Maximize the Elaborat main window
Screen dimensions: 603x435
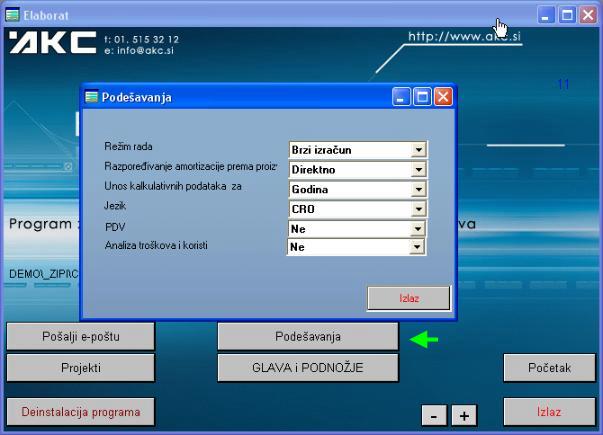pyautogui.click(x=567, y=15)
